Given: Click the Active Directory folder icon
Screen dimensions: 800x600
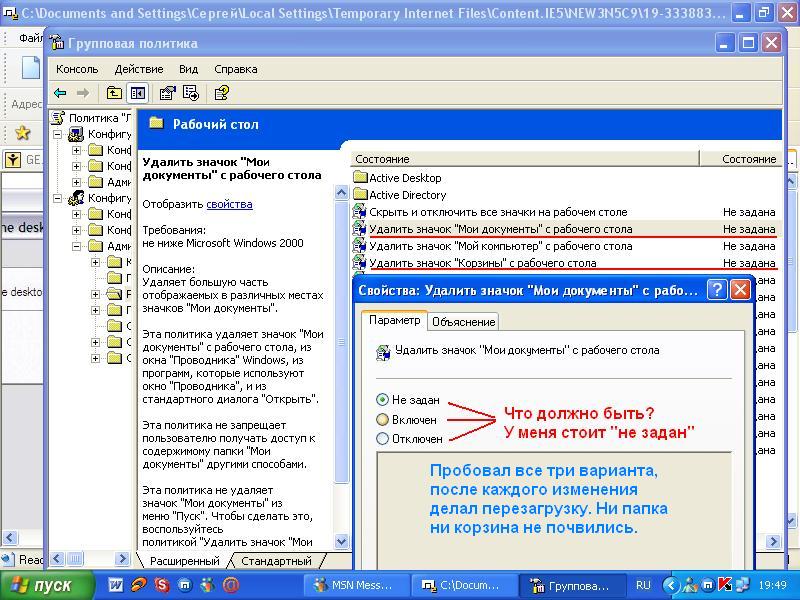Looking at the screenshot, I should [360, 194].
